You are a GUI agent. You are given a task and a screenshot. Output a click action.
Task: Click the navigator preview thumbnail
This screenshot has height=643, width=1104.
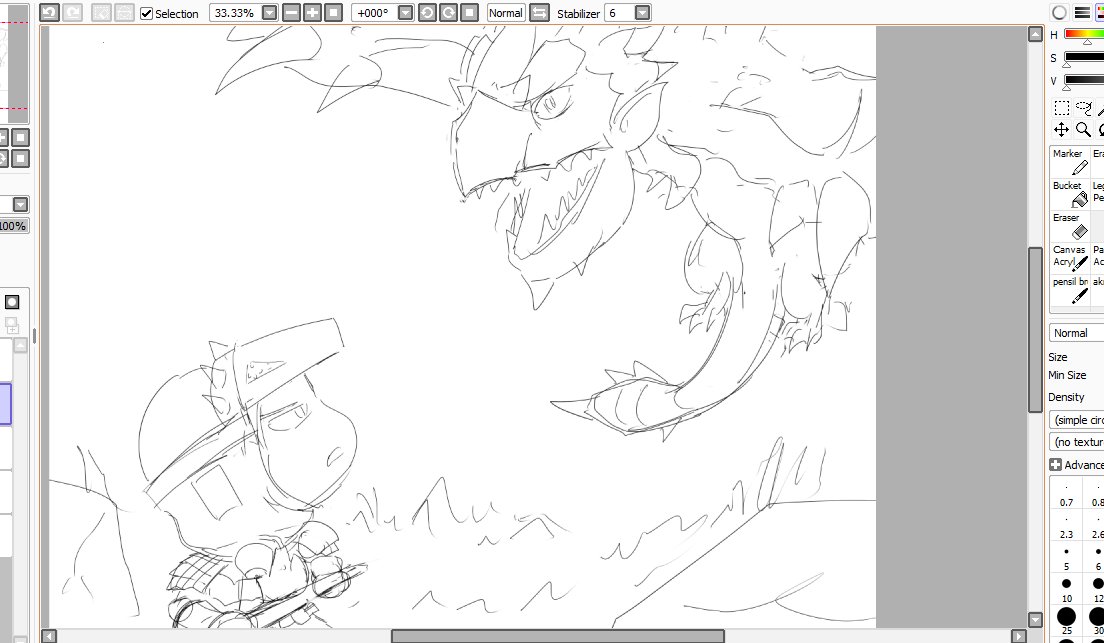point(14,63)
